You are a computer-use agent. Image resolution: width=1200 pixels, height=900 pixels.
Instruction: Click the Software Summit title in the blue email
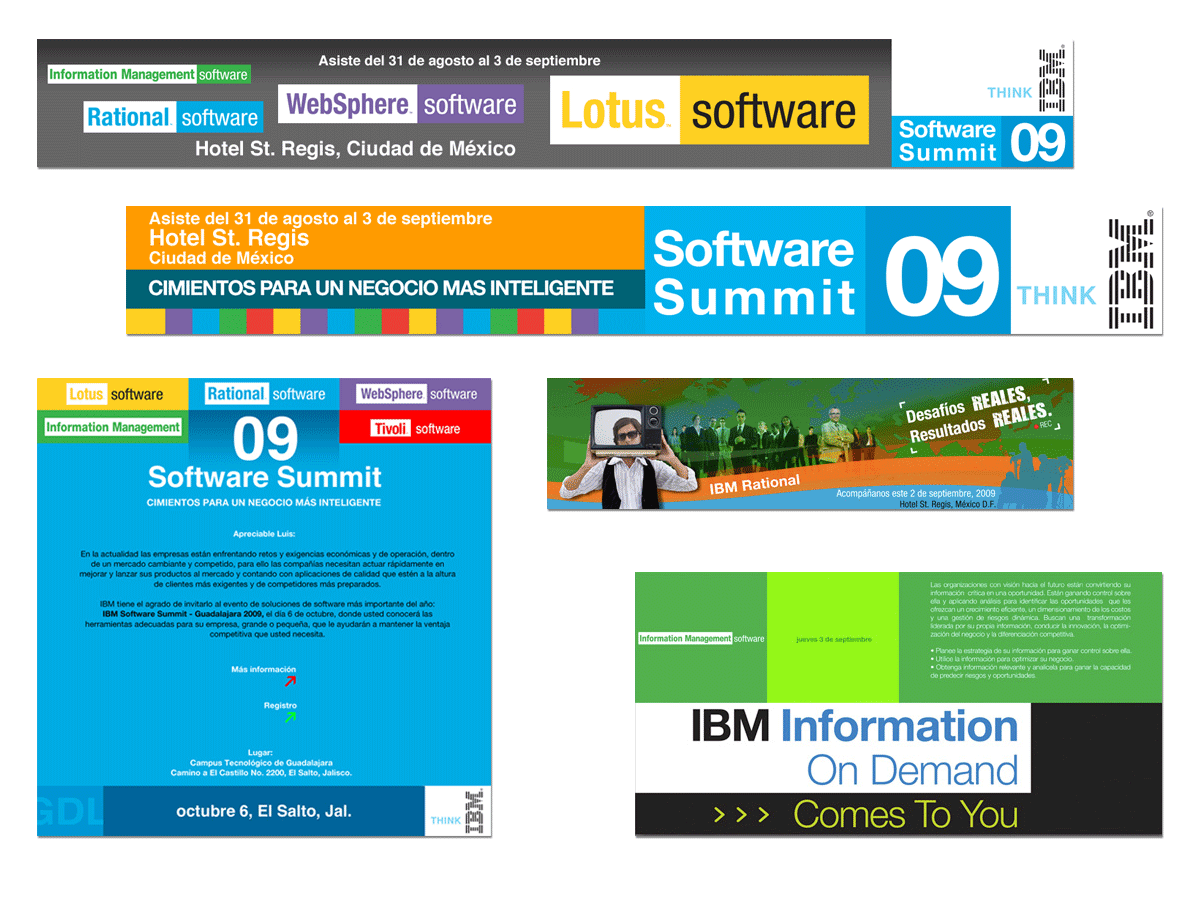click(265, 476)
